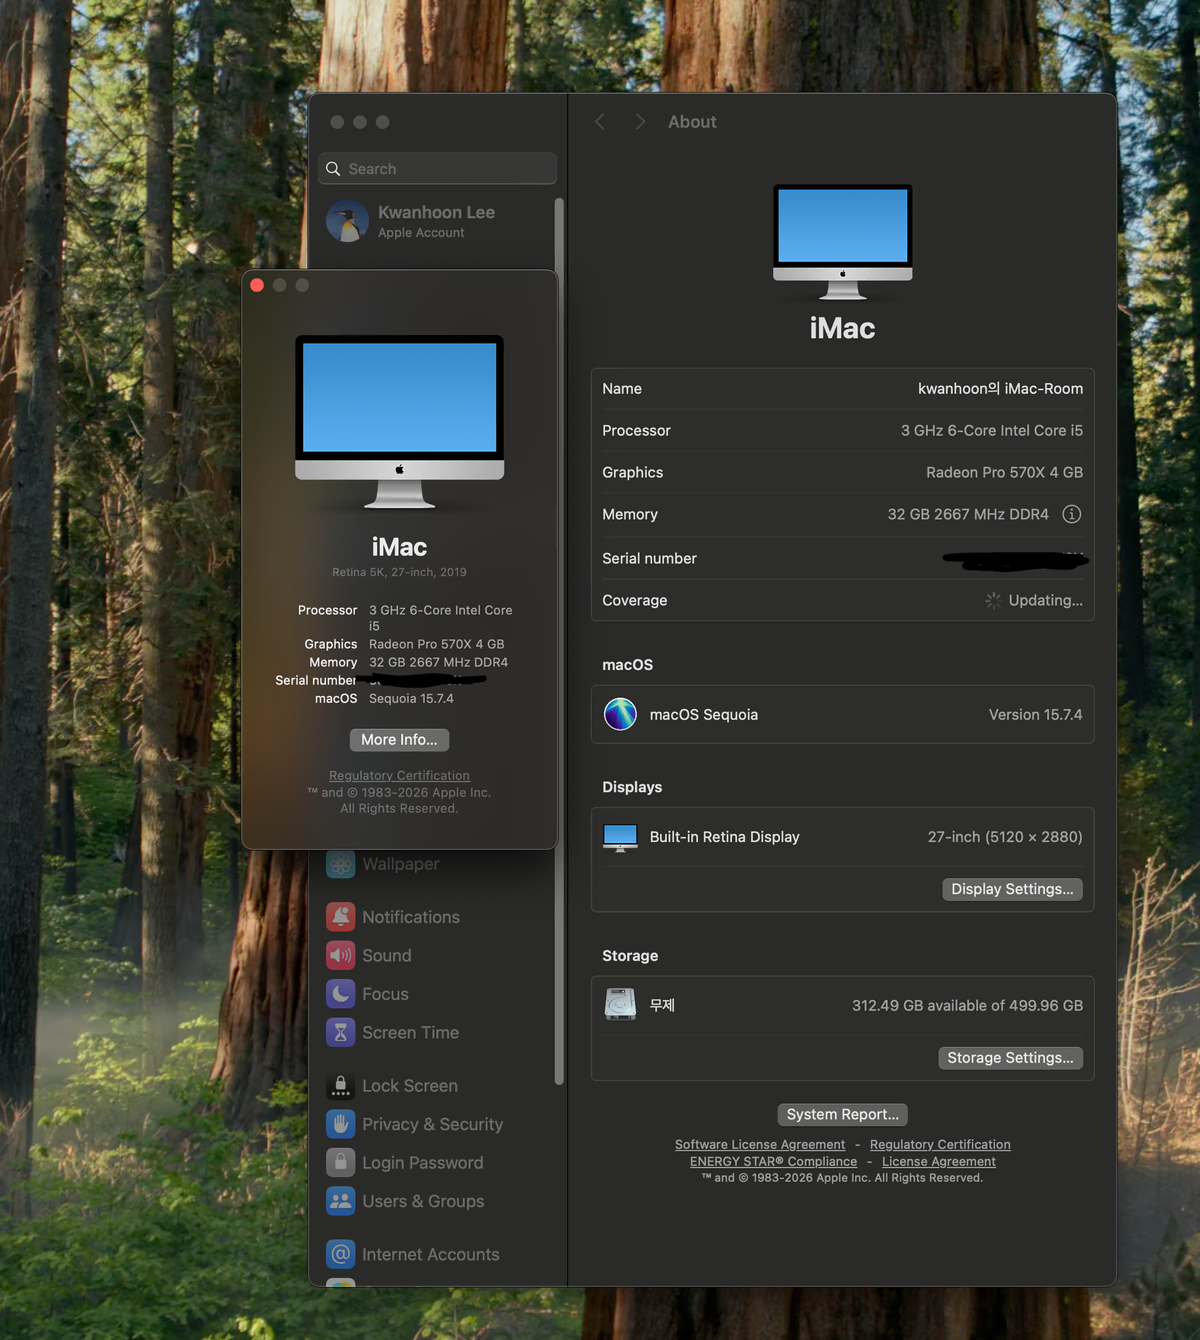Click the Storage Settings... button
The height and width of the screenshot is (1340, 1200).
point(1010,1058)
